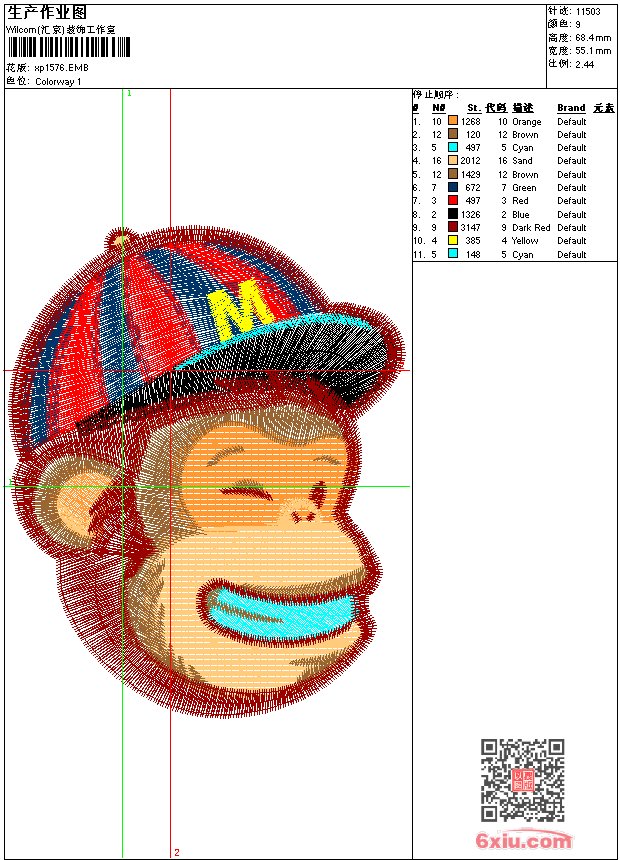Pick the Cyan swatch beside stitch count 497 in row 3
This screenshot has height=860, width=620.
tap(453, 147)
